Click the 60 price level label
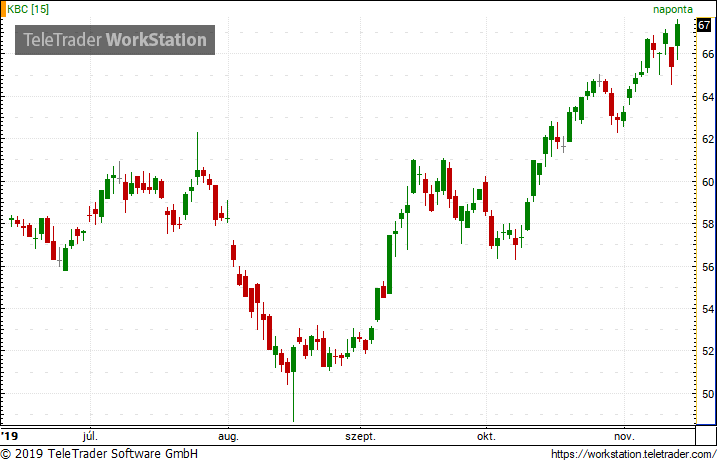This screenshot has height=463, width=717. (708, 181)
